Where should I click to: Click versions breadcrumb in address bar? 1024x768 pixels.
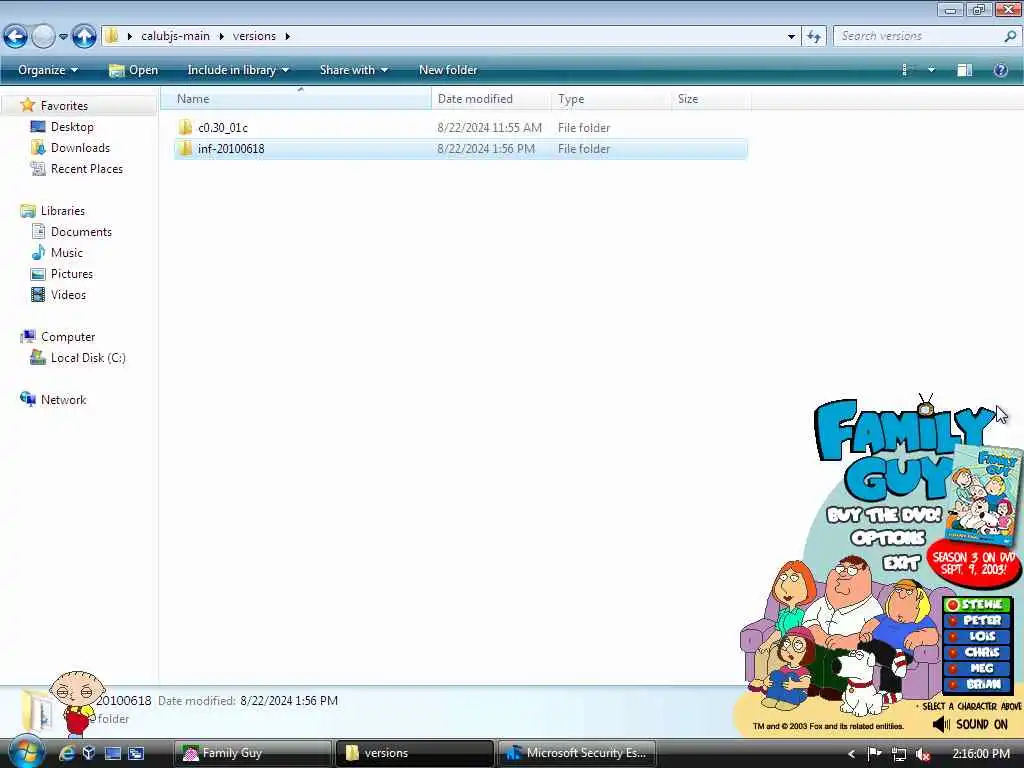pyautogui.click(x=254, y=36)
